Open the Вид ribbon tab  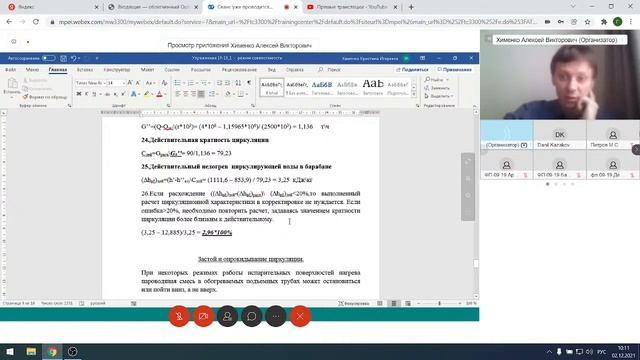point(271,70)
